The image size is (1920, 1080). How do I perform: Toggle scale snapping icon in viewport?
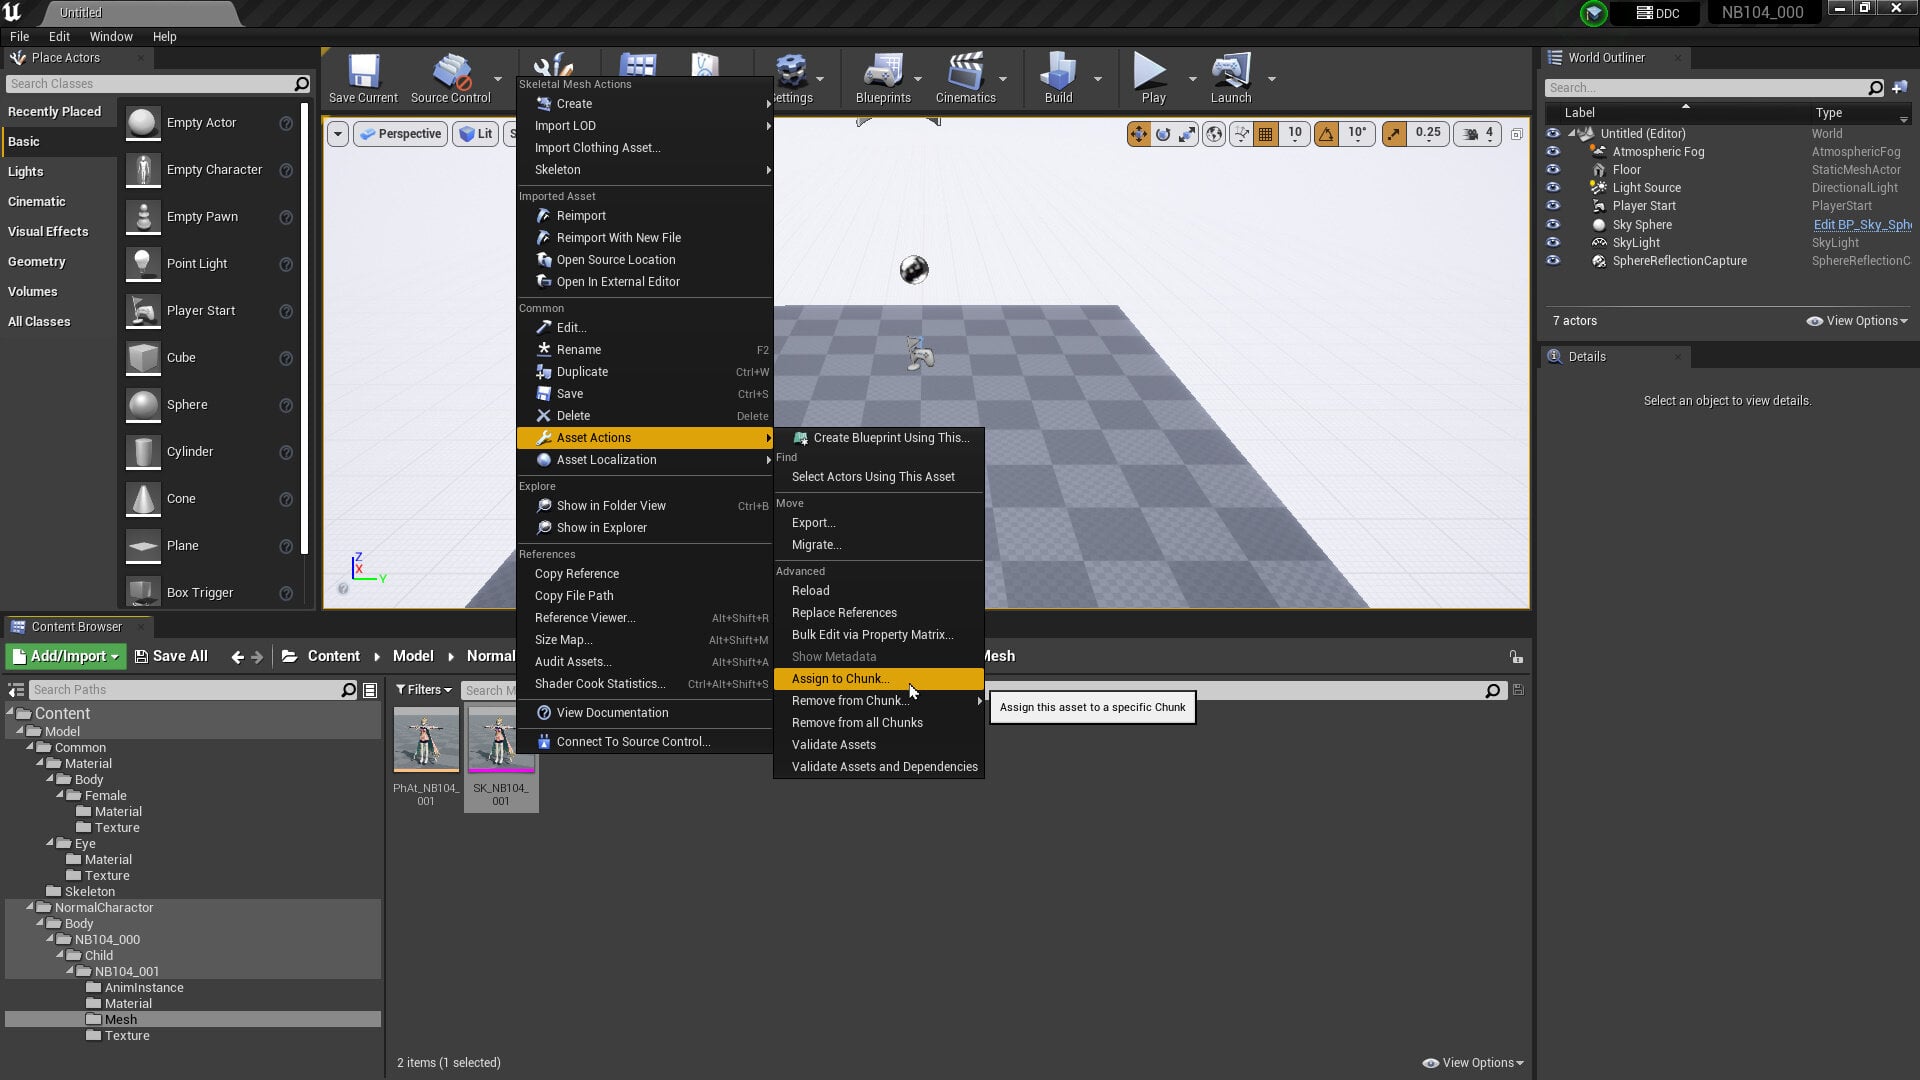pos(1394,134)
